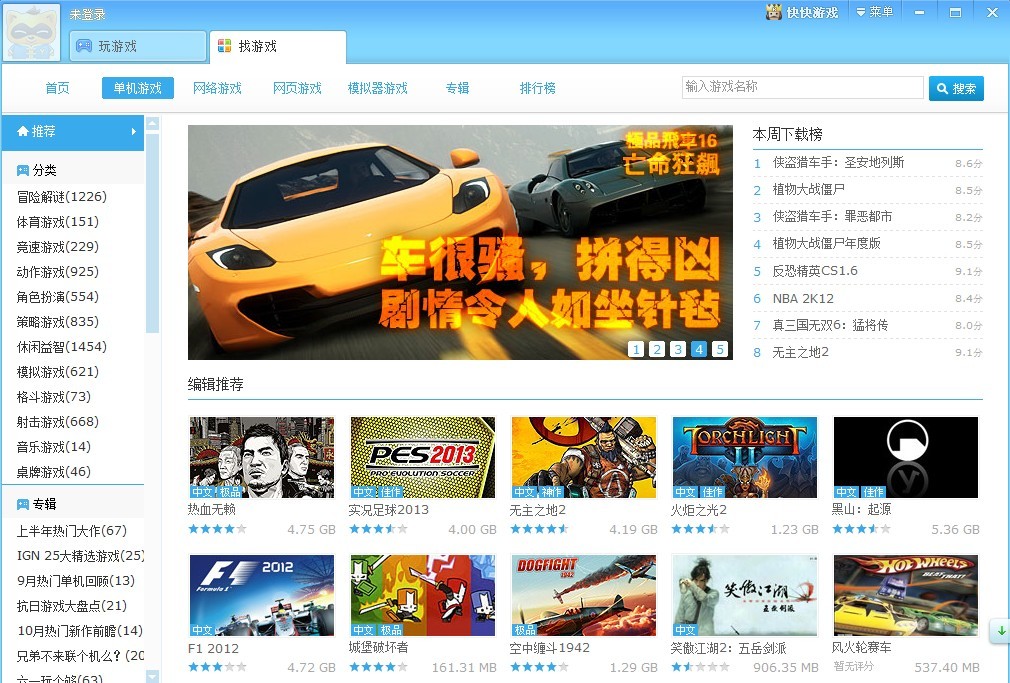The width and height of the screenshot is (1010, 683).
Task: Open 侠盗猎车手：圣安地列斯 in download ranking
Action: [x=839, y=162]
